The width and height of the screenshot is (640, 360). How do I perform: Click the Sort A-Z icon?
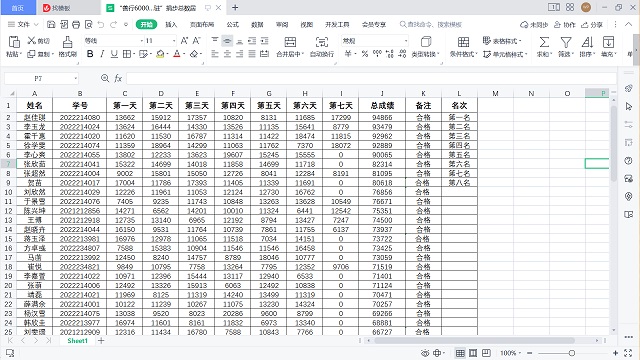tap(587, 42)
